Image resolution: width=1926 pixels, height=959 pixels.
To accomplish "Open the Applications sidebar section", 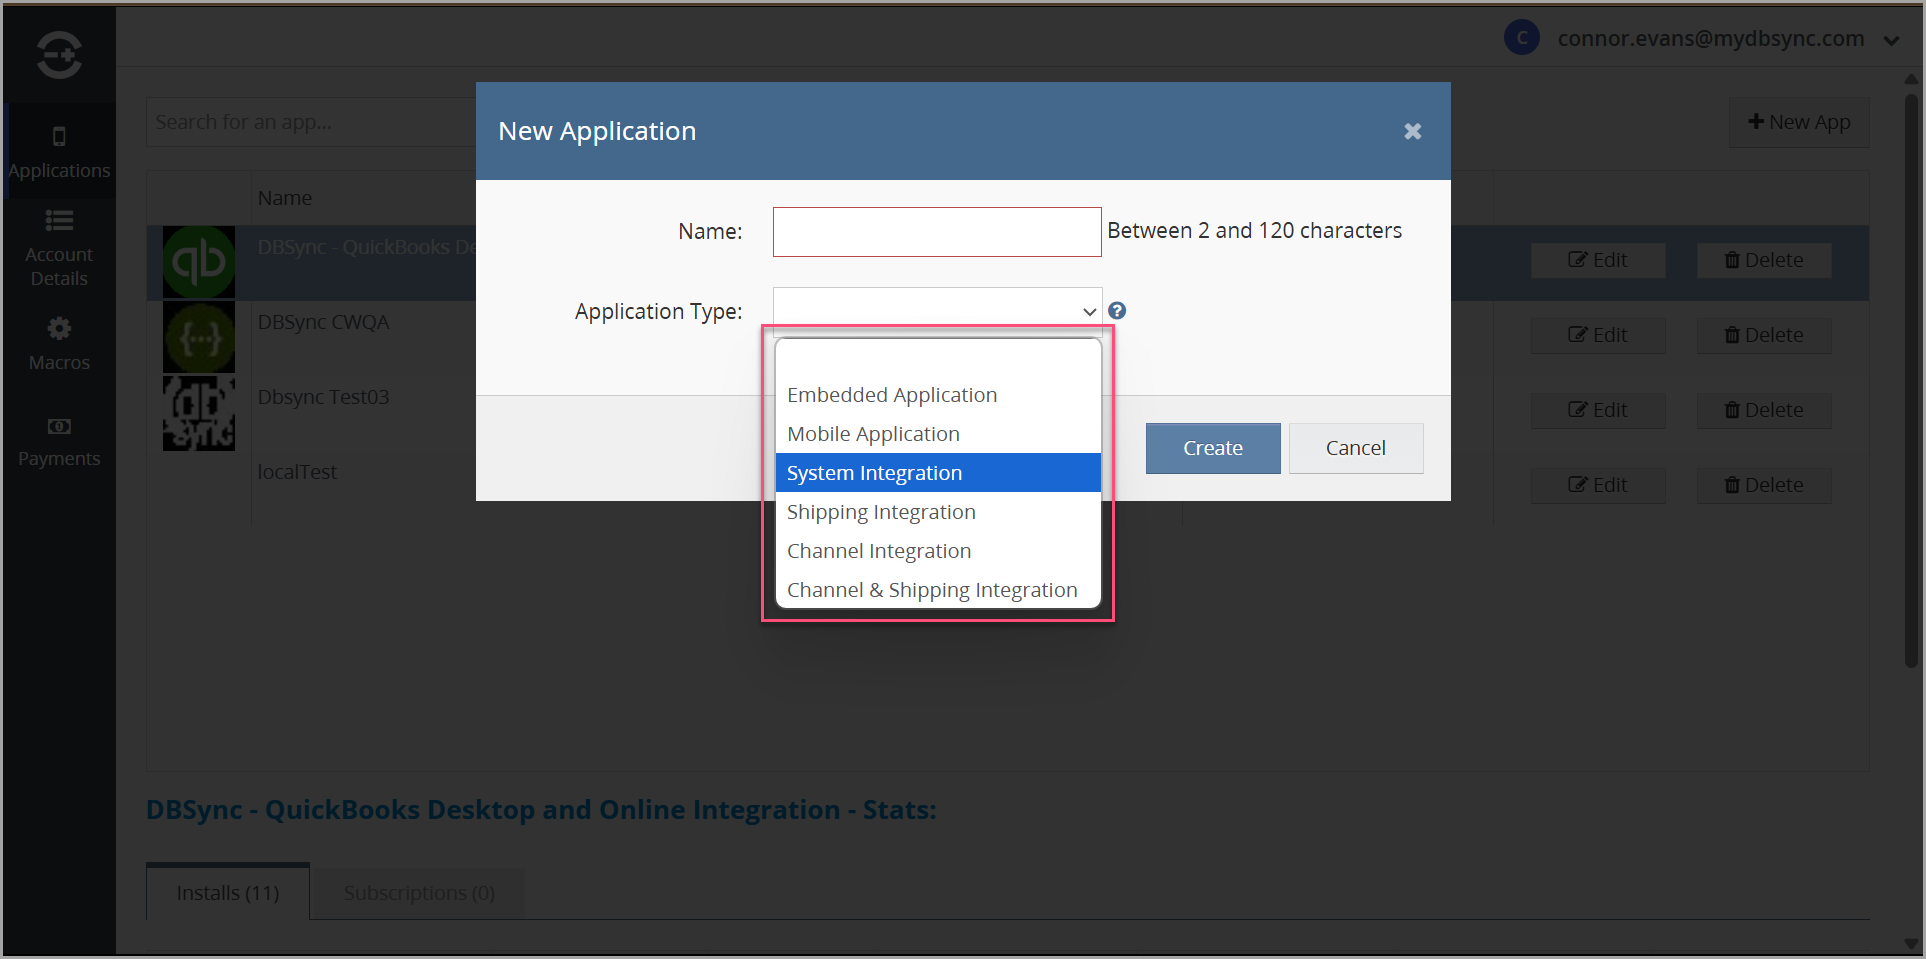I will (x=59, y=152).
